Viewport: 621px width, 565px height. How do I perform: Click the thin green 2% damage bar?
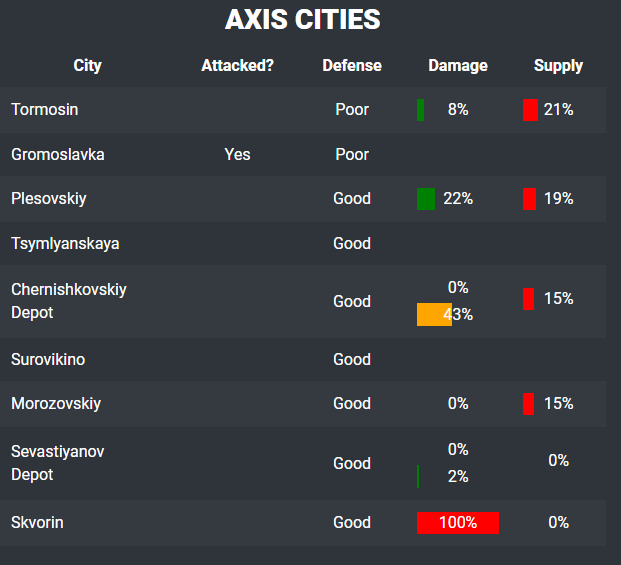pyautogui.click(x=418, y=476)
